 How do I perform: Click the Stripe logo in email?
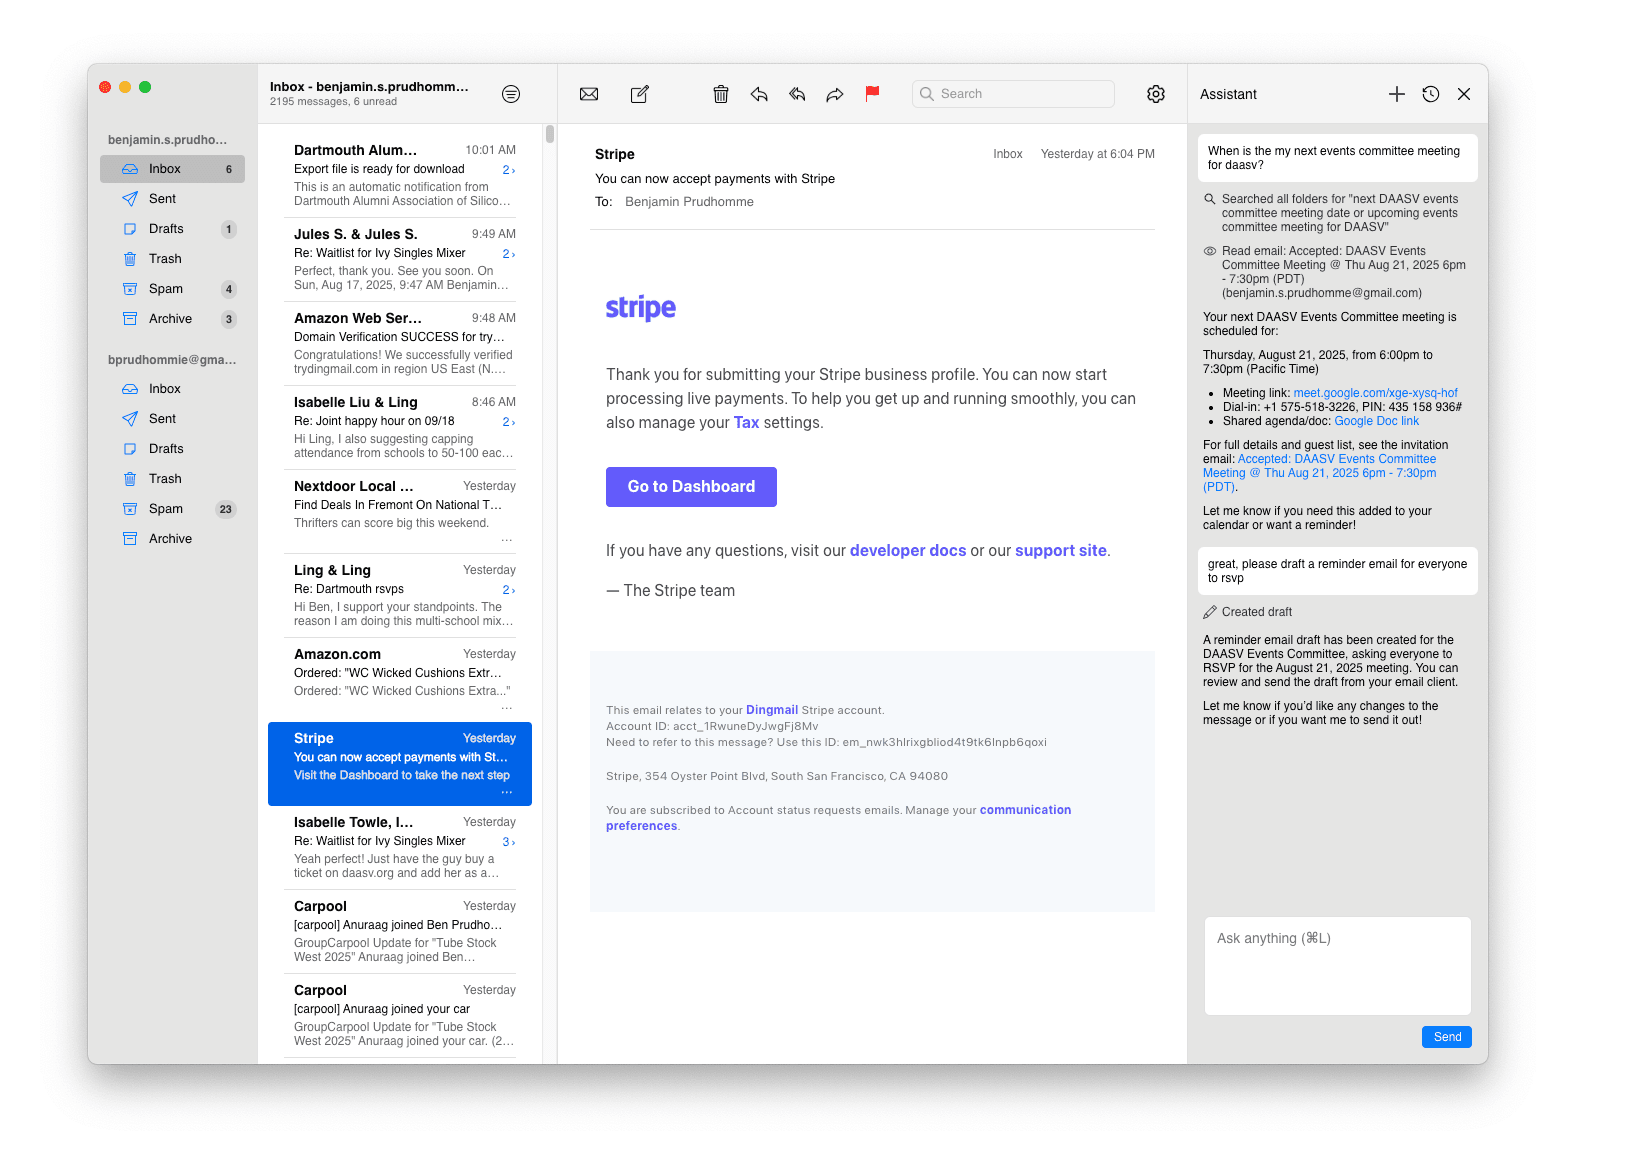click(x=641, y=308)
